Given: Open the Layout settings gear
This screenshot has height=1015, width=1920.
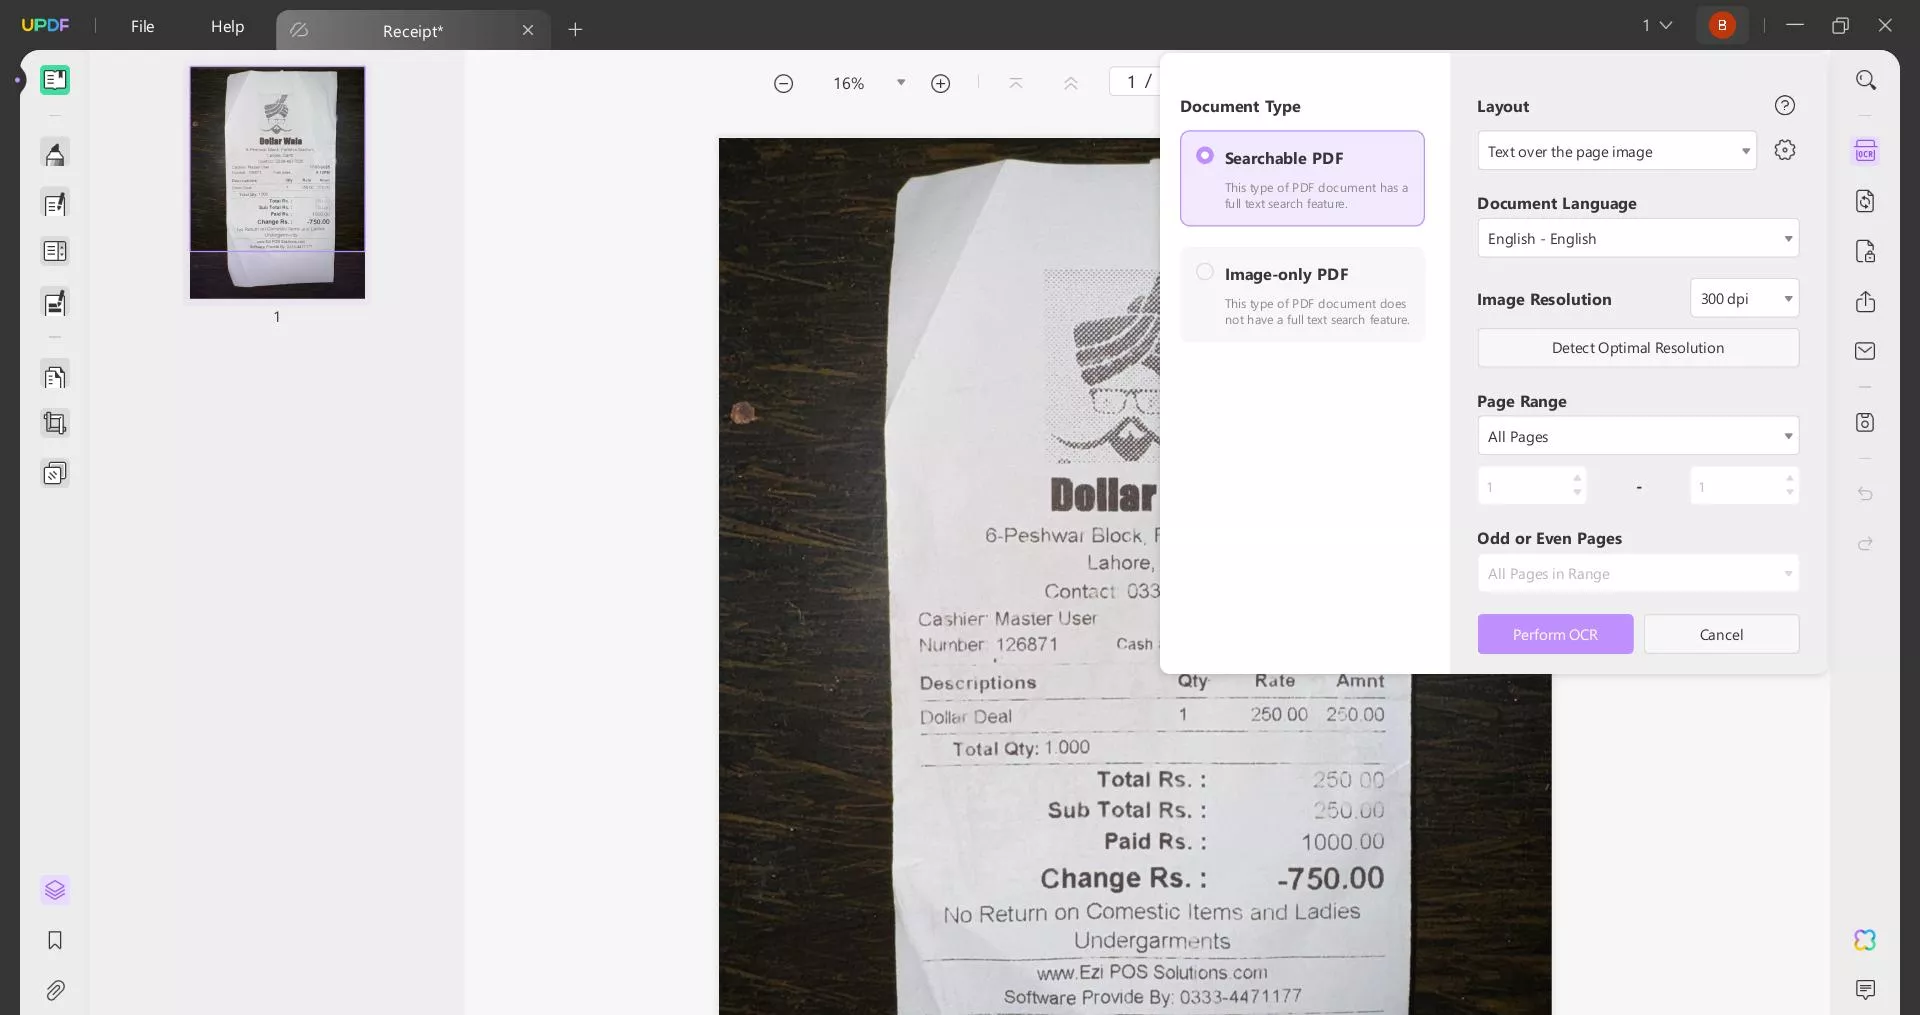Looking at the screenshot, I should pyautogui.click(x=1785, y=150).
